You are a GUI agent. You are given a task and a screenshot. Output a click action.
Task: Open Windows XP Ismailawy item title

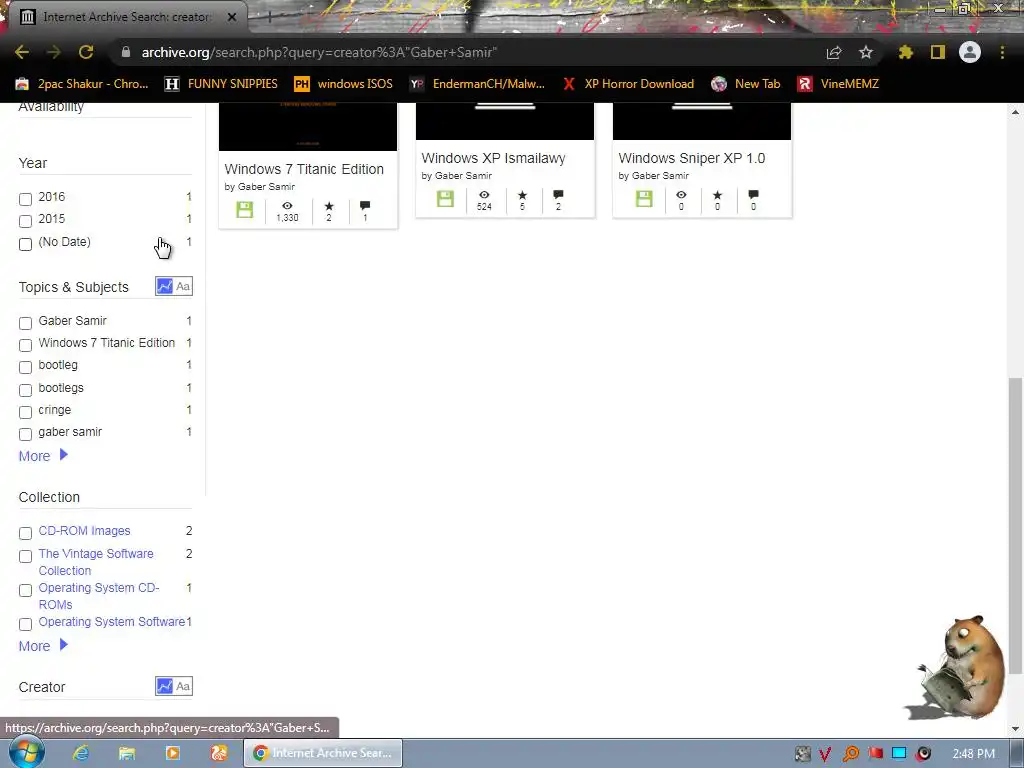pos(493,158)
